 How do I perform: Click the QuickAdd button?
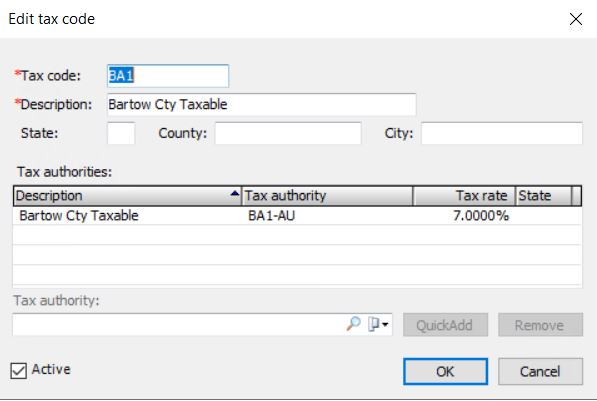(x=445, y=325)
